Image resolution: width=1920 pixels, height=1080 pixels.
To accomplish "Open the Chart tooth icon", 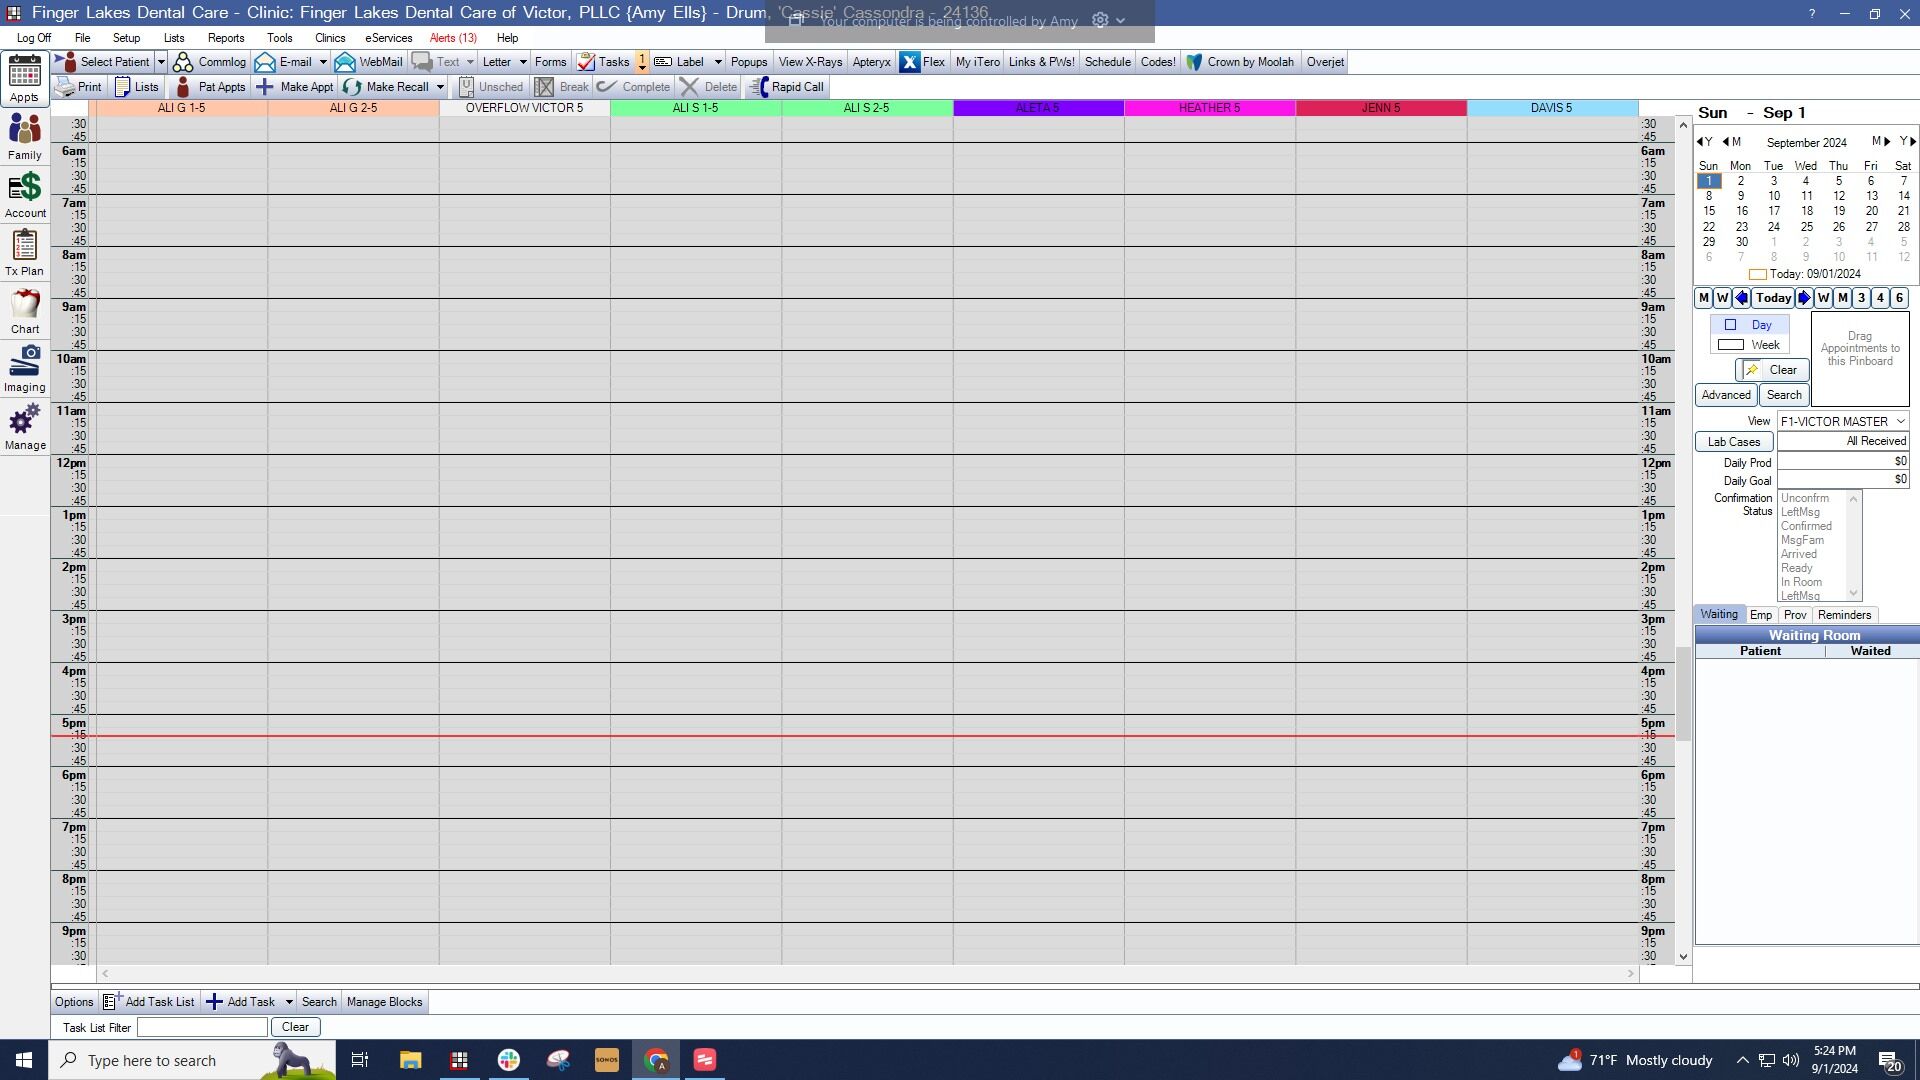I will click(x=25, y=310).
